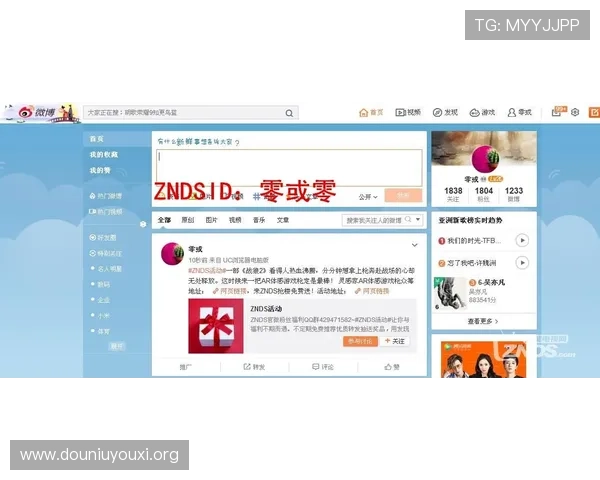Select the 音乐 feed tab
The image size is (600, 480).
click(259, 220)
